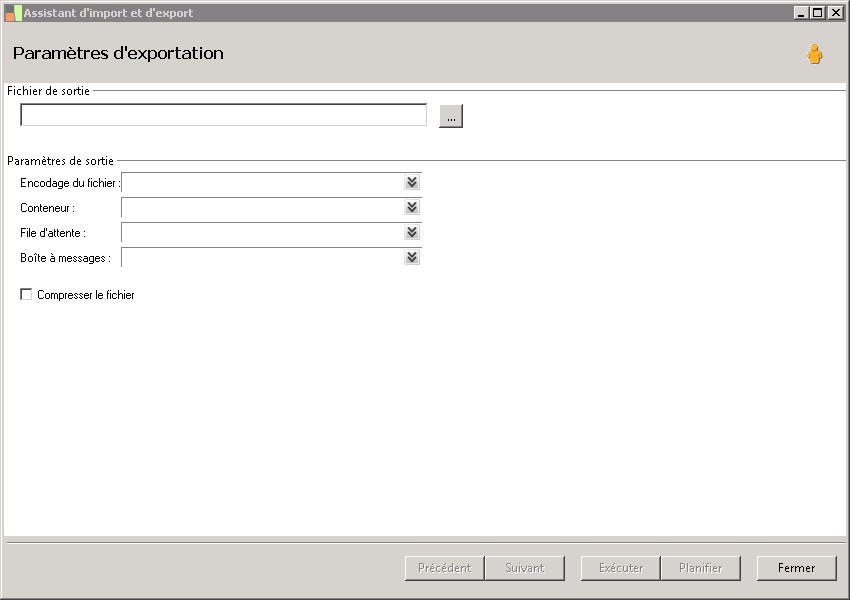Maximize the Assistant d'import et d'export window
The image size is (850, 600).
click(817, 13)
